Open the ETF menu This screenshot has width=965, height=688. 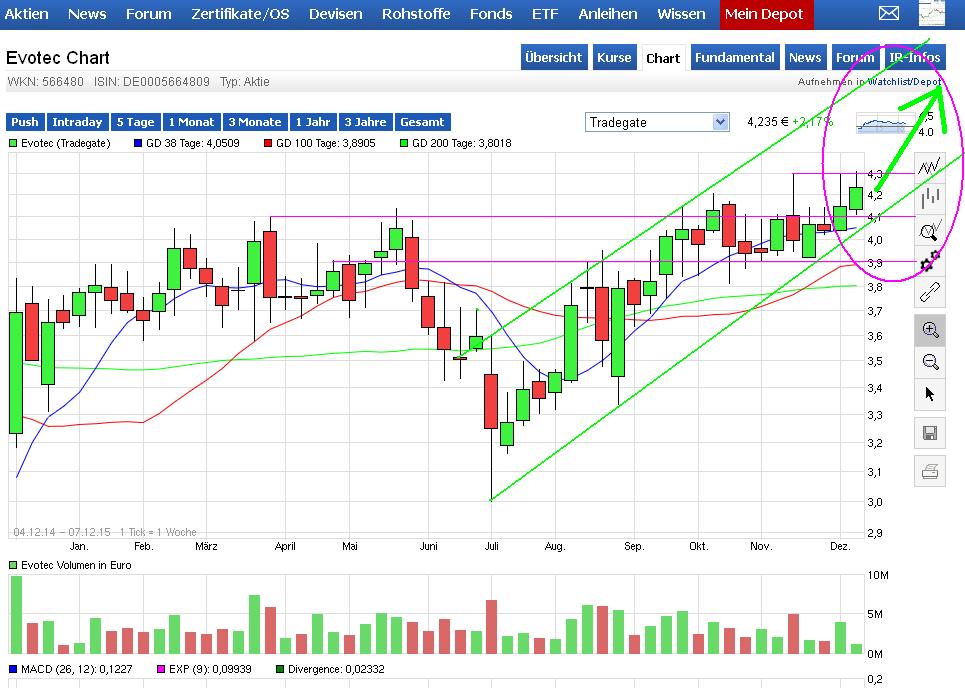coord(545,14)
